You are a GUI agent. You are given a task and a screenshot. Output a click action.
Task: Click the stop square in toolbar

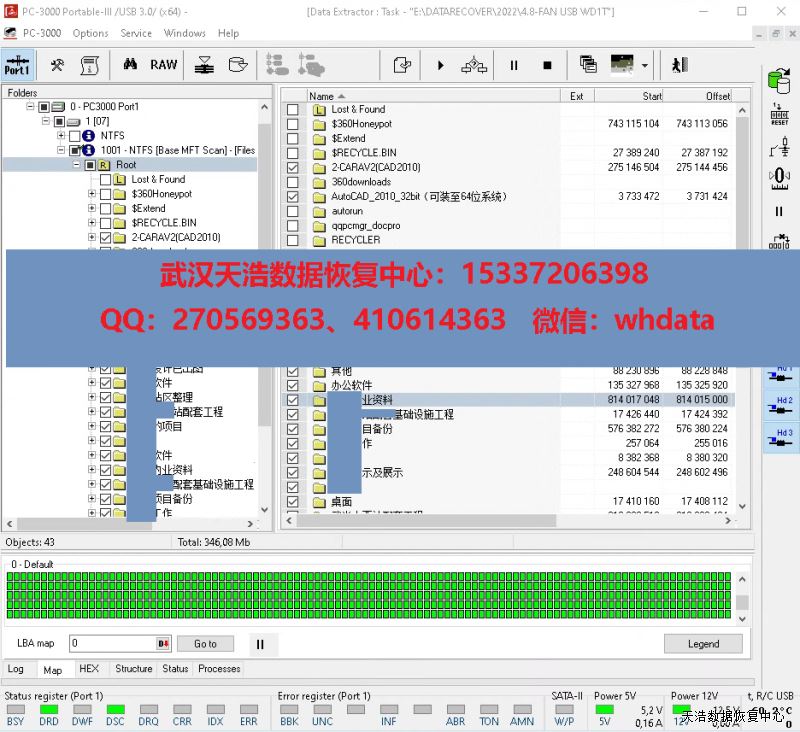[547, 65]
